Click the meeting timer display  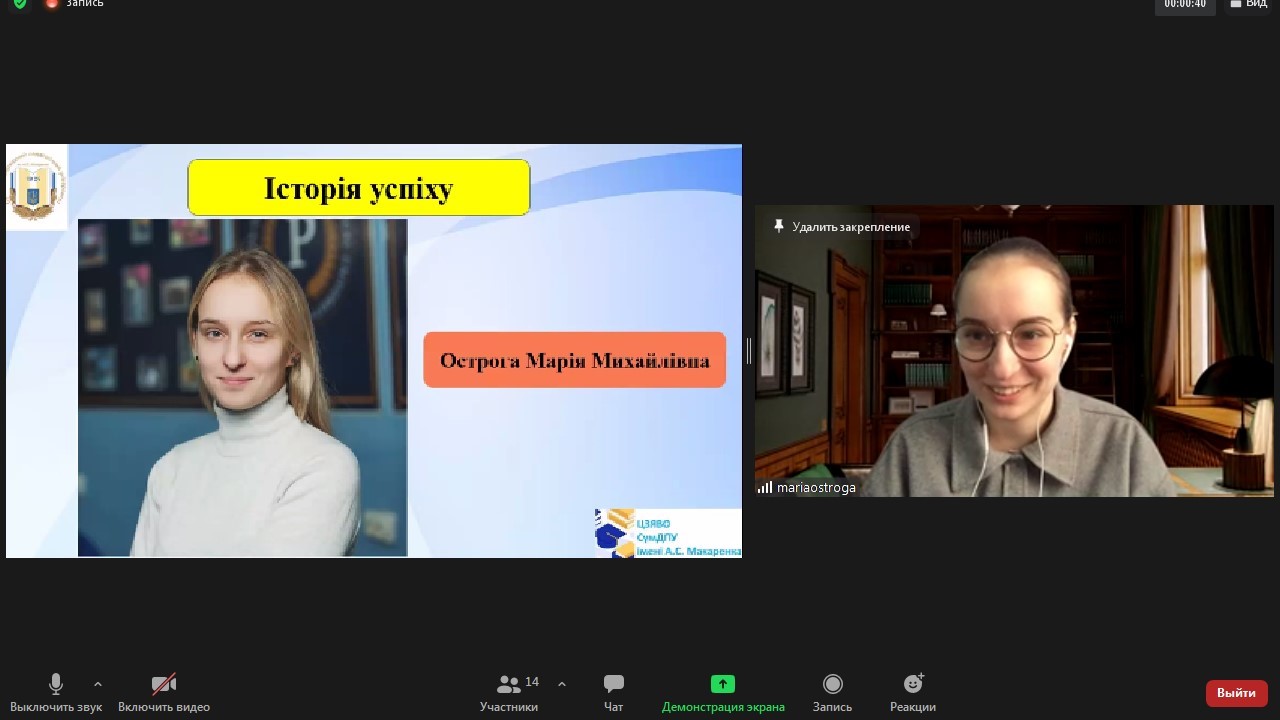point(1185,4)
